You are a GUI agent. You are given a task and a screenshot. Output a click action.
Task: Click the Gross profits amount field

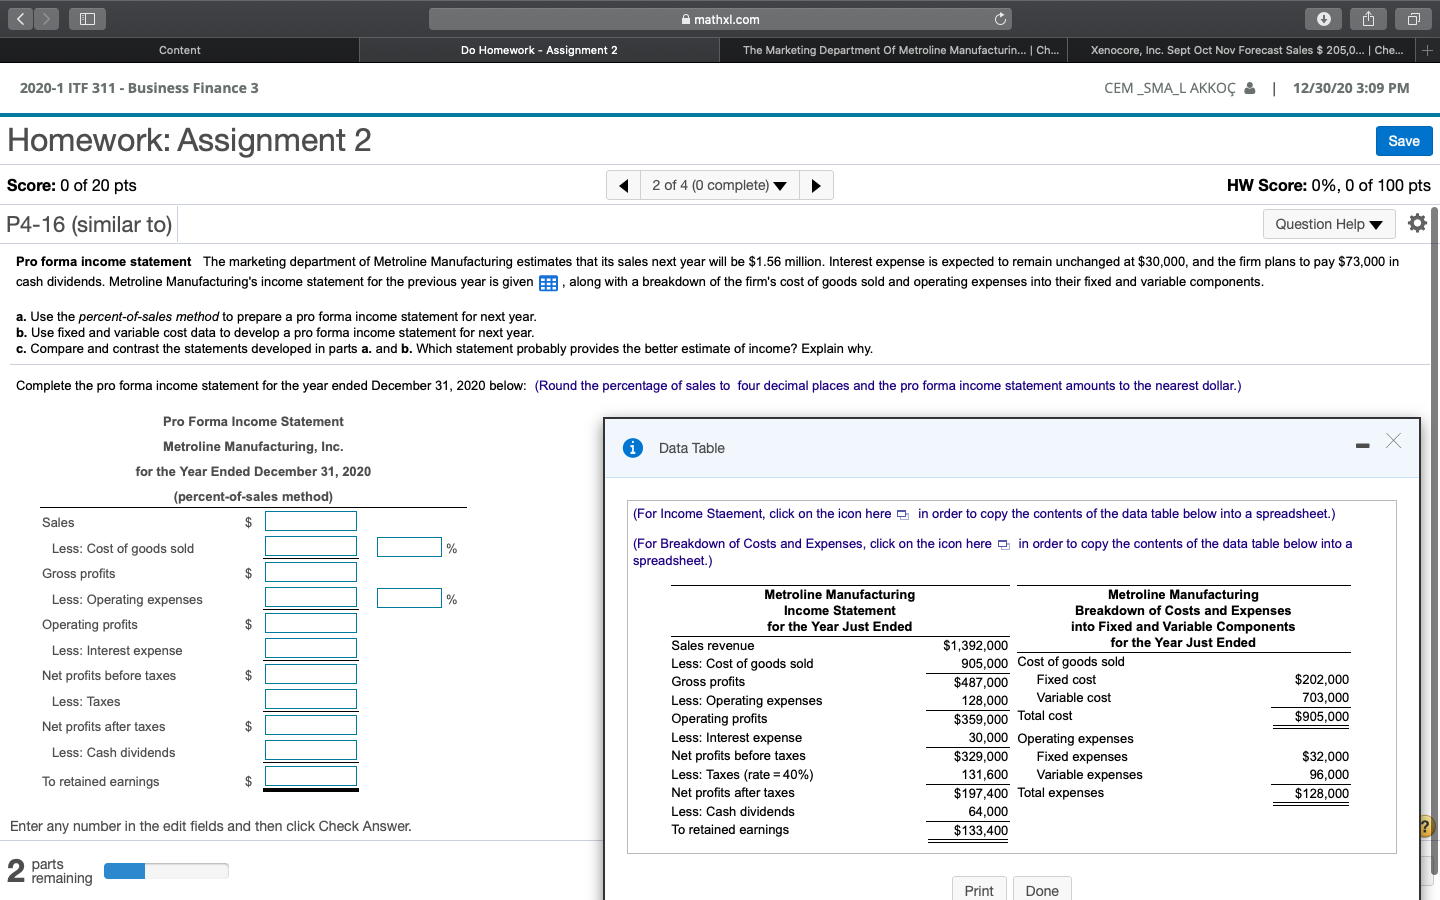[x=311, y=572]
